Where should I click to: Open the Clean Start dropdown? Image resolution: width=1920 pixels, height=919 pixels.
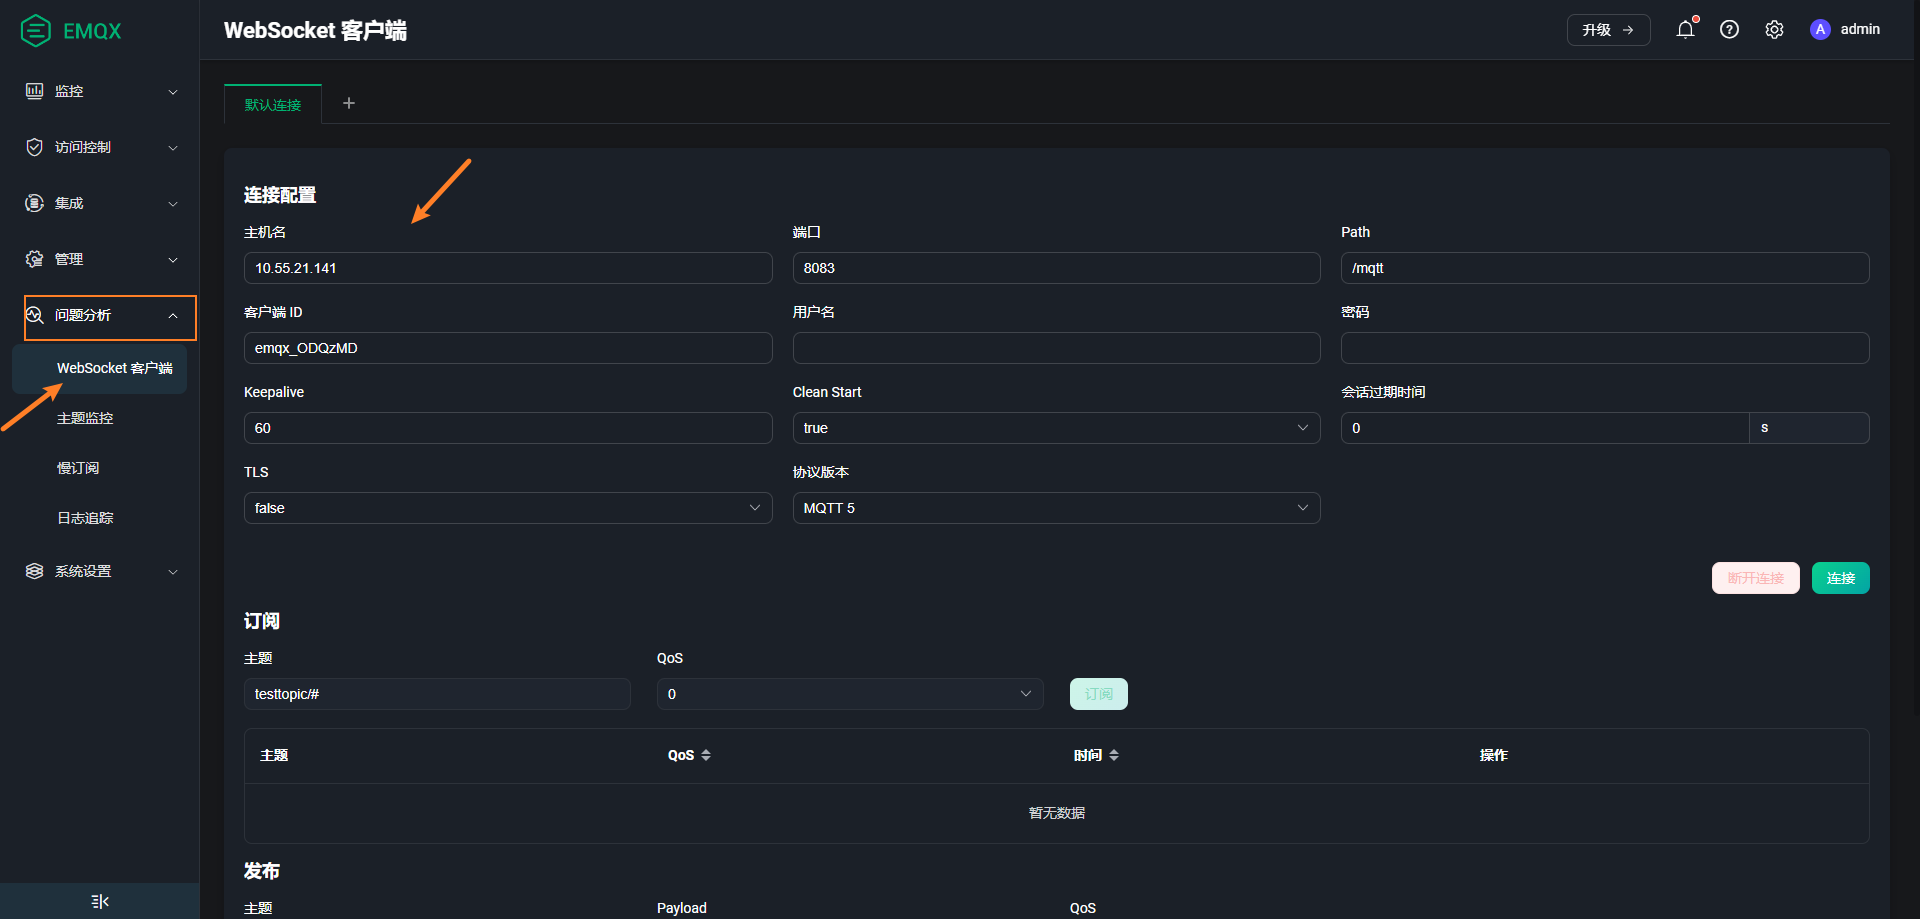click(1056, 428)
